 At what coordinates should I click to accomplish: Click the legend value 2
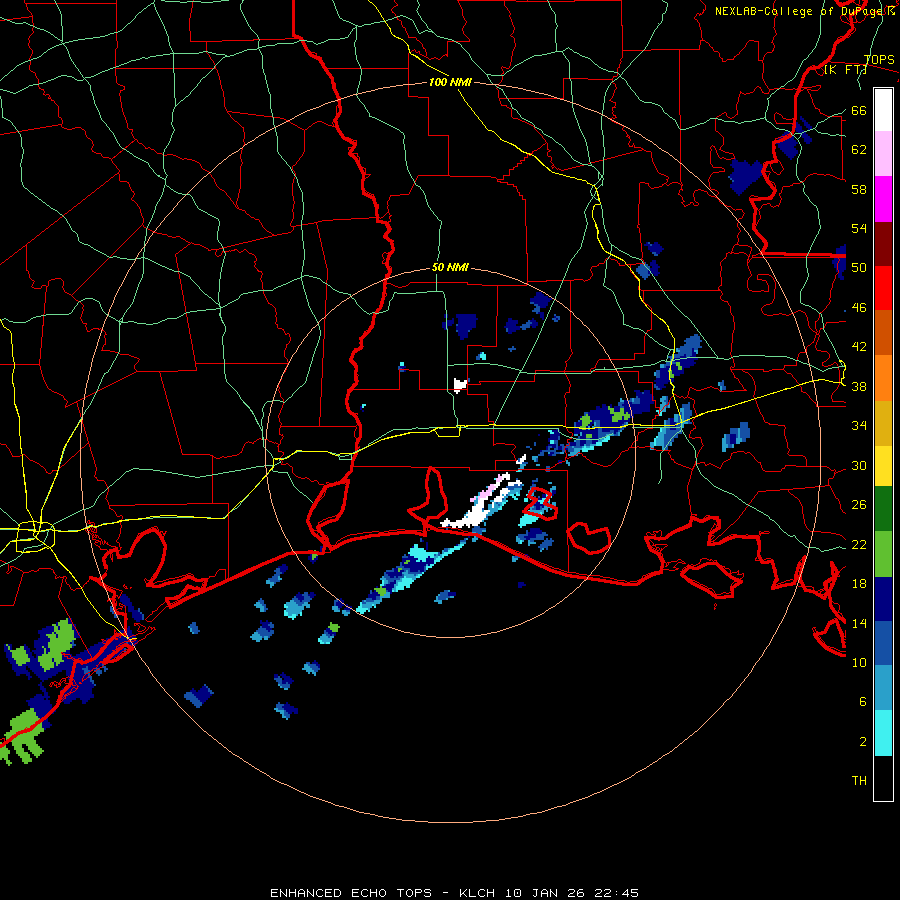pyautogui.click(x=863, y=741)
